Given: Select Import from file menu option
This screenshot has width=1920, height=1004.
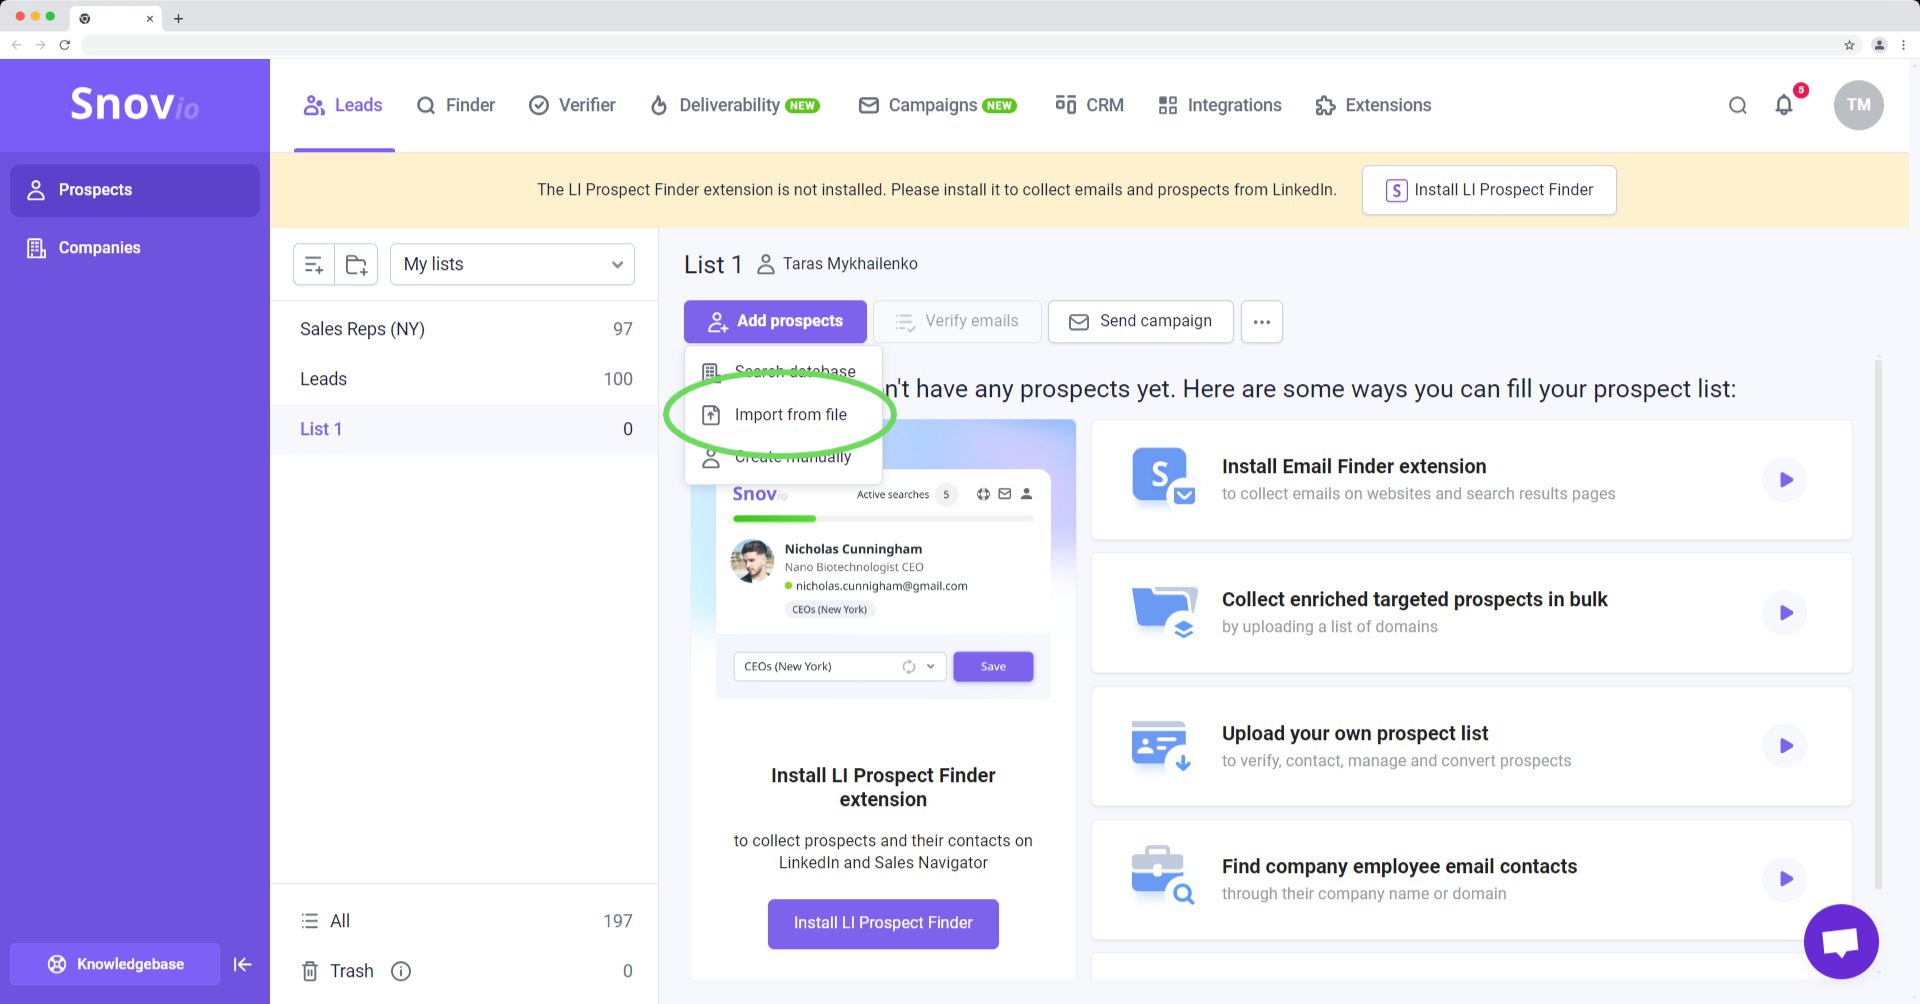Looking at the screenshot, I should pyautogui.click(x=790, y=415).
